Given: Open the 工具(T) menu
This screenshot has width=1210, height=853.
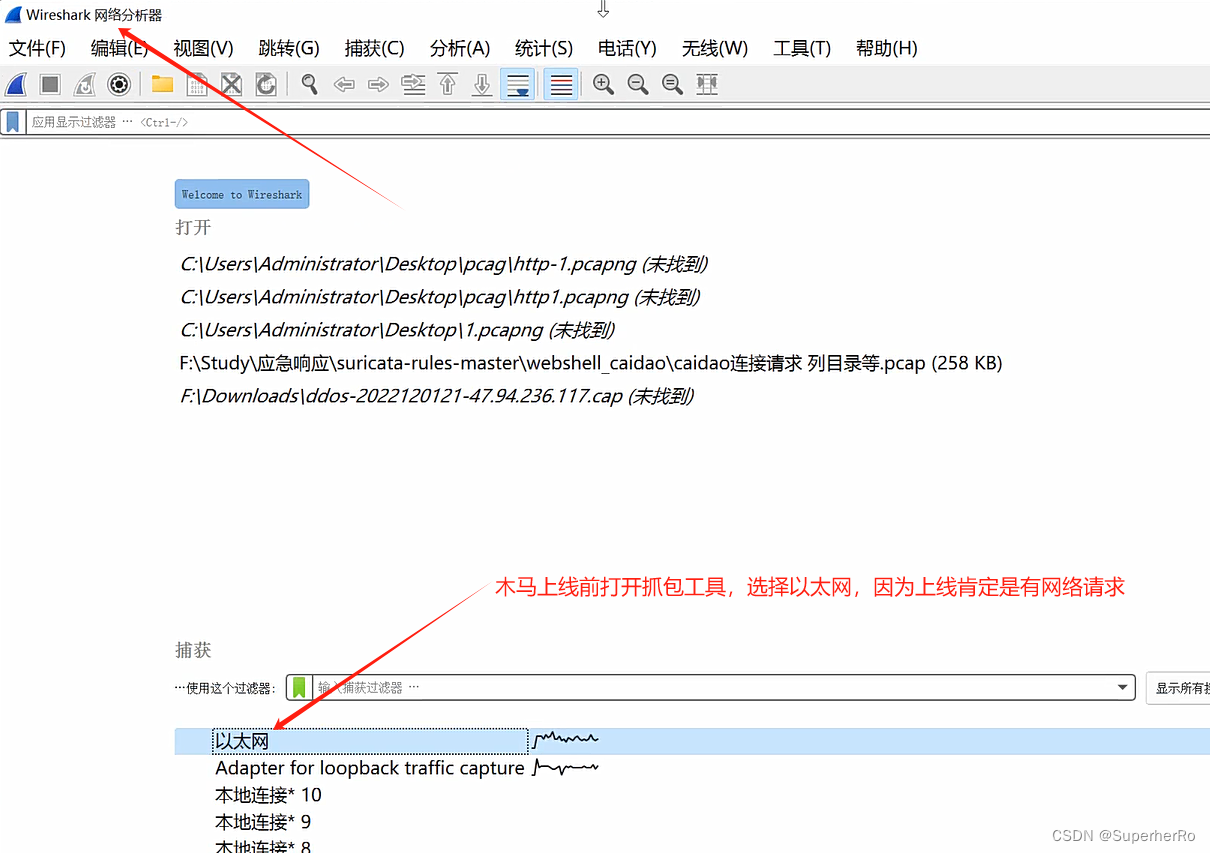Looking at the screenshot, I should (x=802, y=48).
